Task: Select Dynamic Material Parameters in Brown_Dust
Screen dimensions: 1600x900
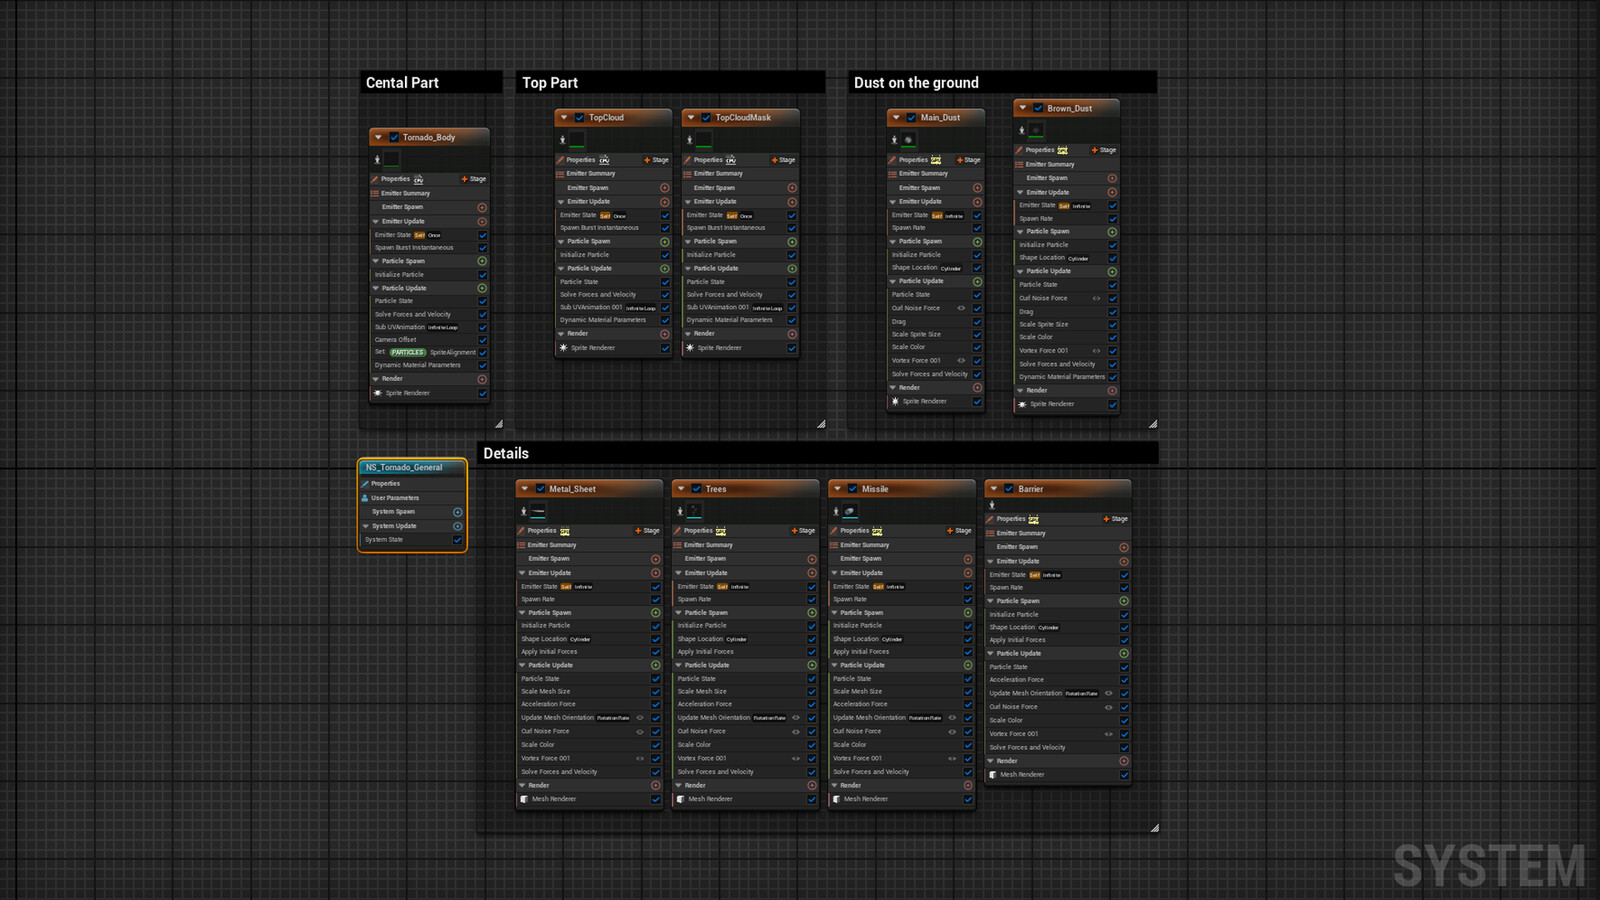Action: pyautogui.click(x=1061, y=377)
